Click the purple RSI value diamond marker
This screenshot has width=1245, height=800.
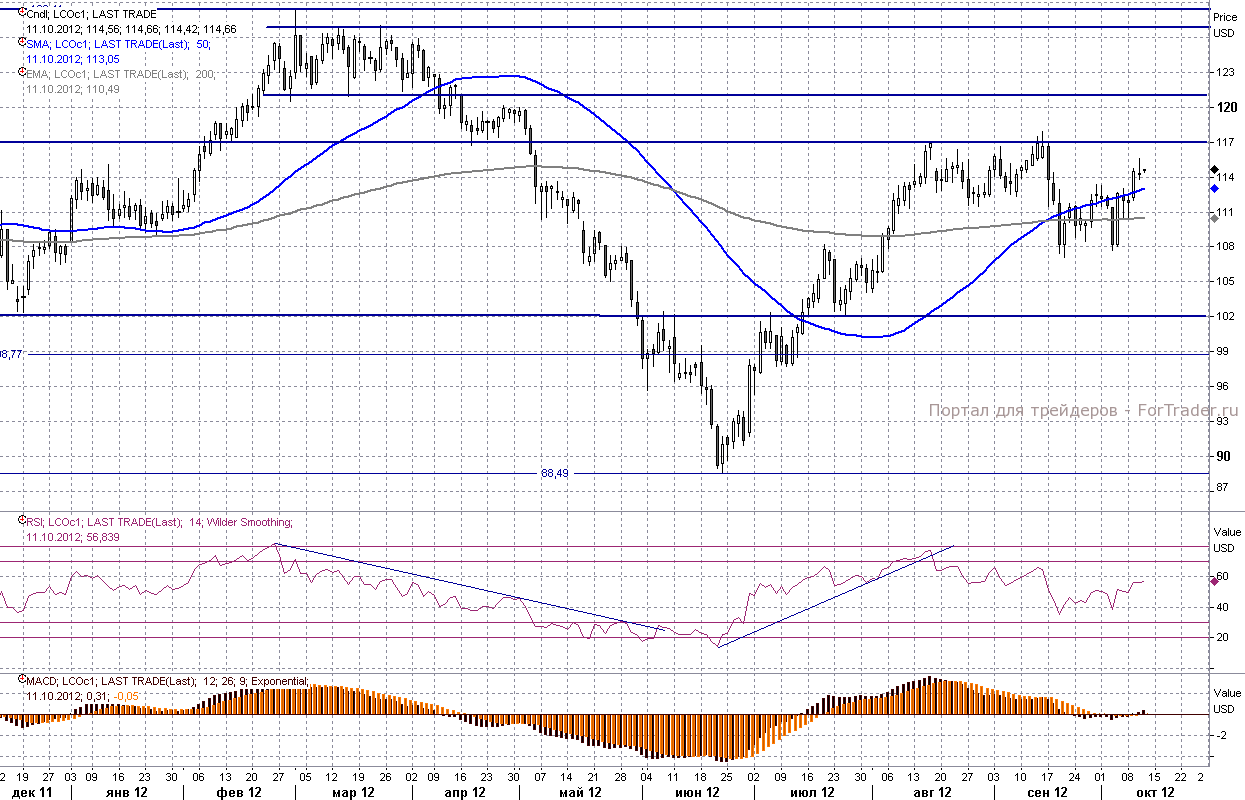tap(1214, 579)
